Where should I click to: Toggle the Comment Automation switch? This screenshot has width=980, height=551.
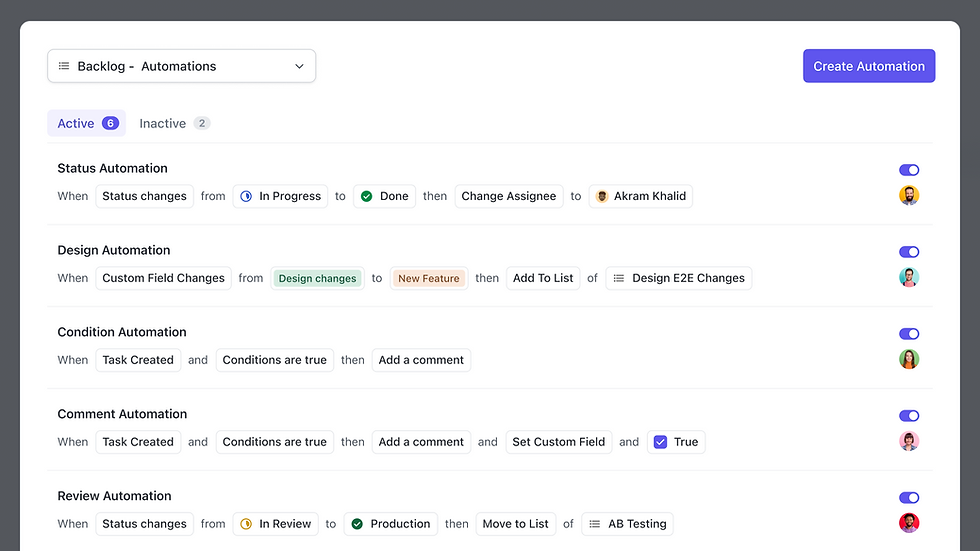[x=908, y=416]
